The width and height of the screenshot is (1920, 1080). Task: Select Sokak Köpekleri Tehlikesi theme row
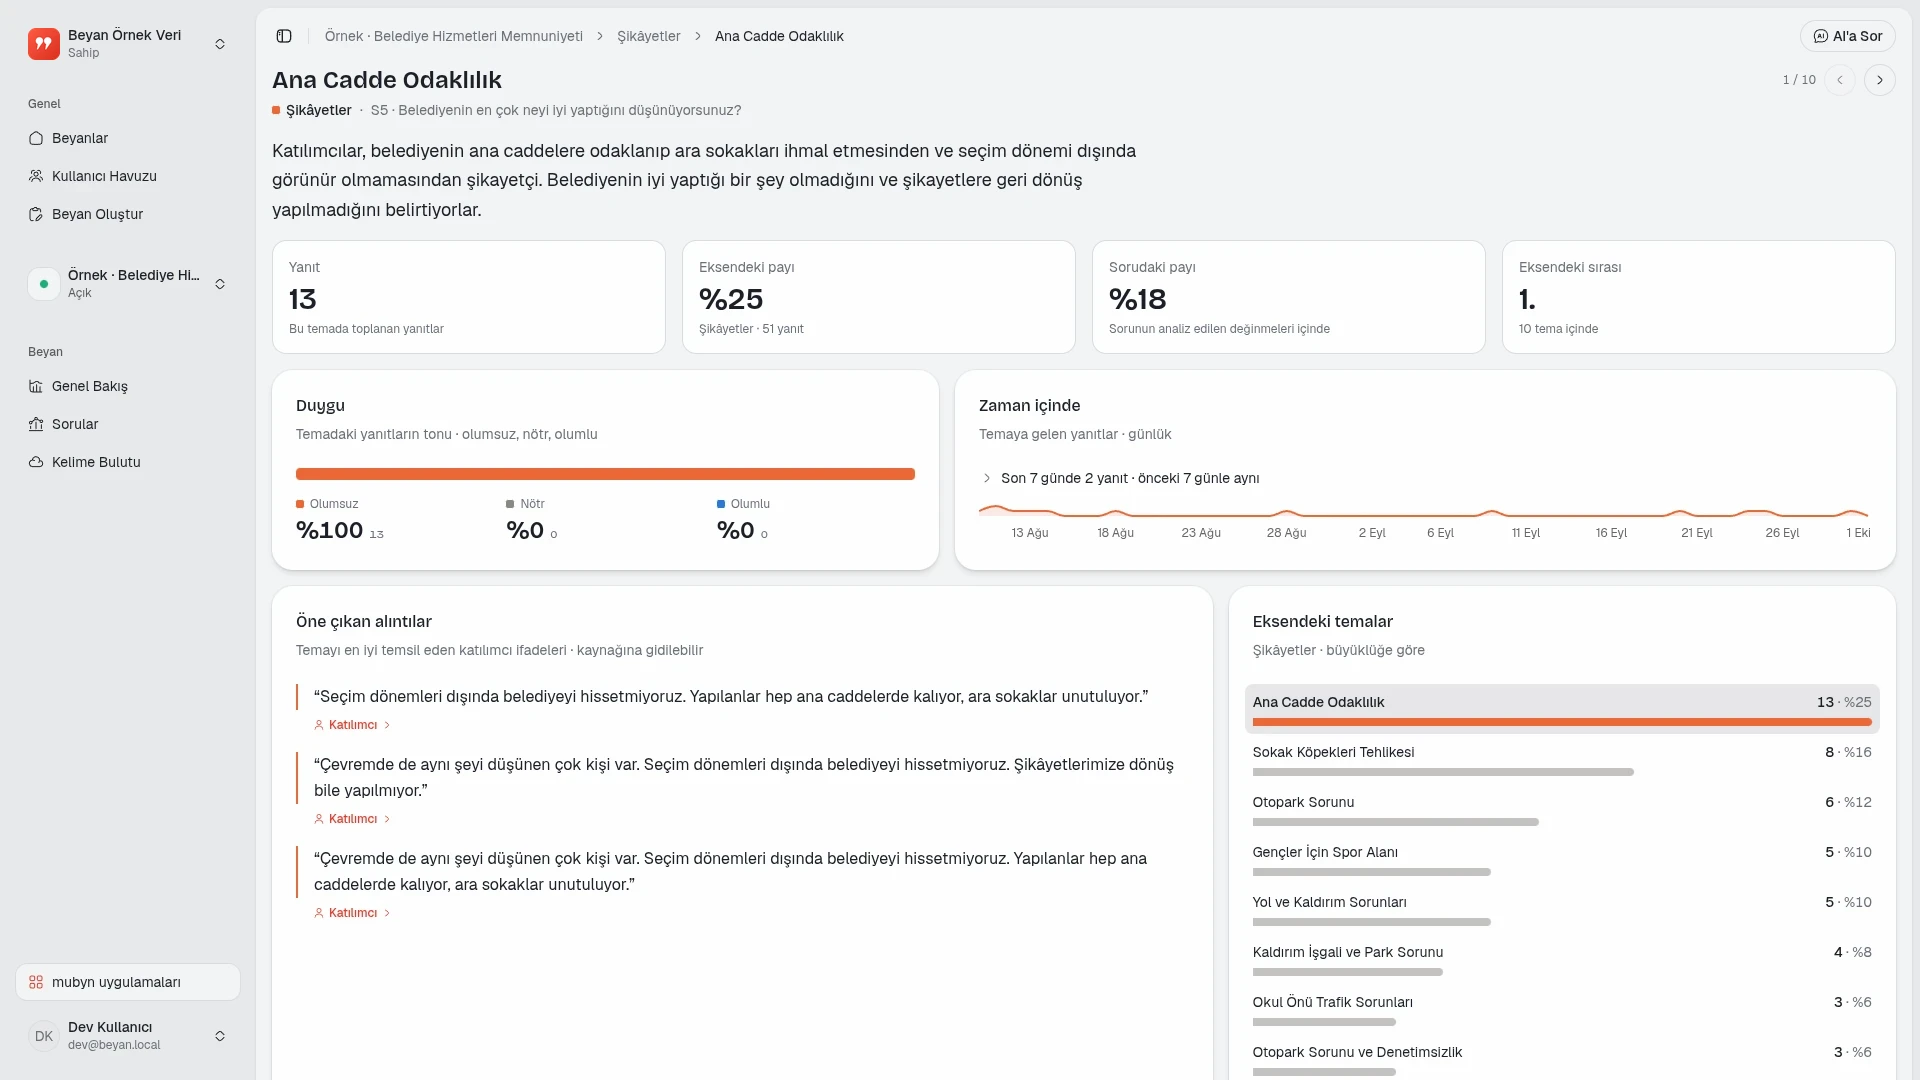click(1562, 760)
